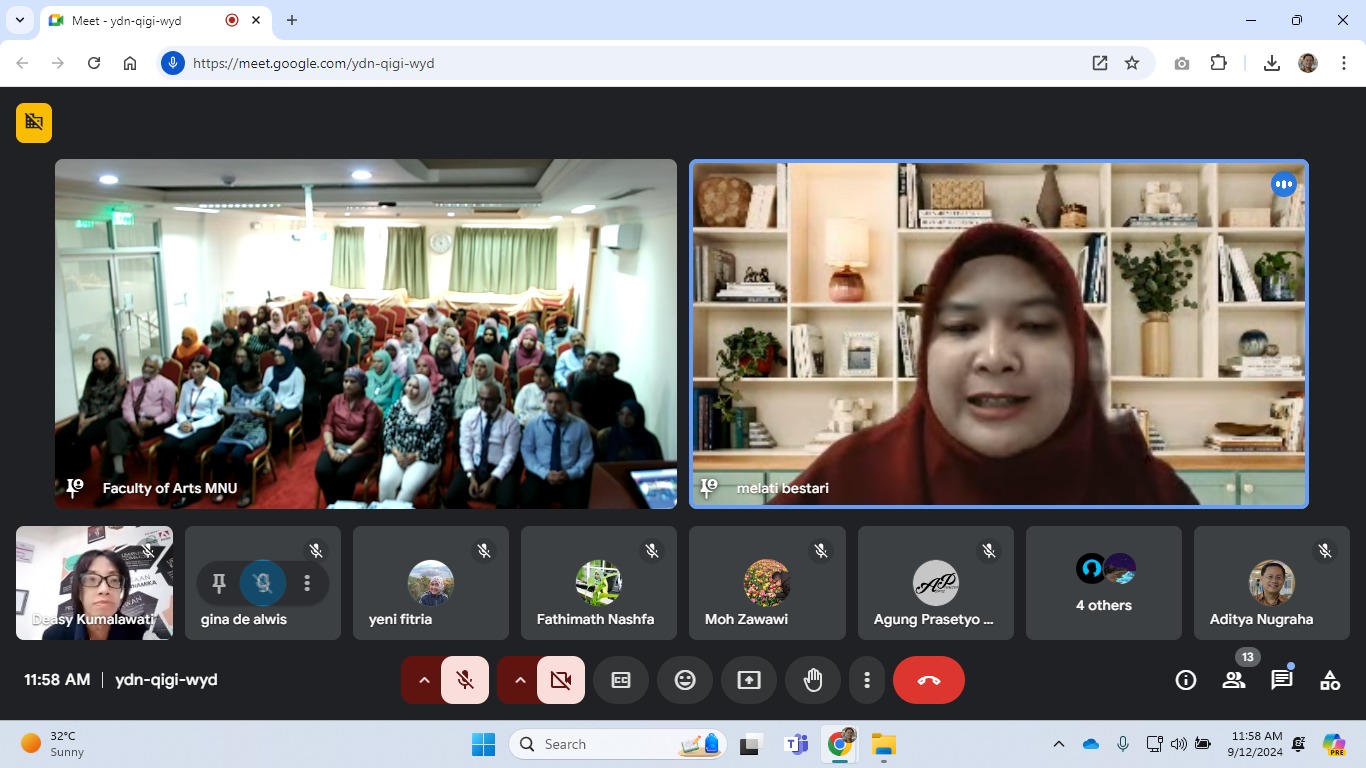Toggle closed captions on

[621, 680]
